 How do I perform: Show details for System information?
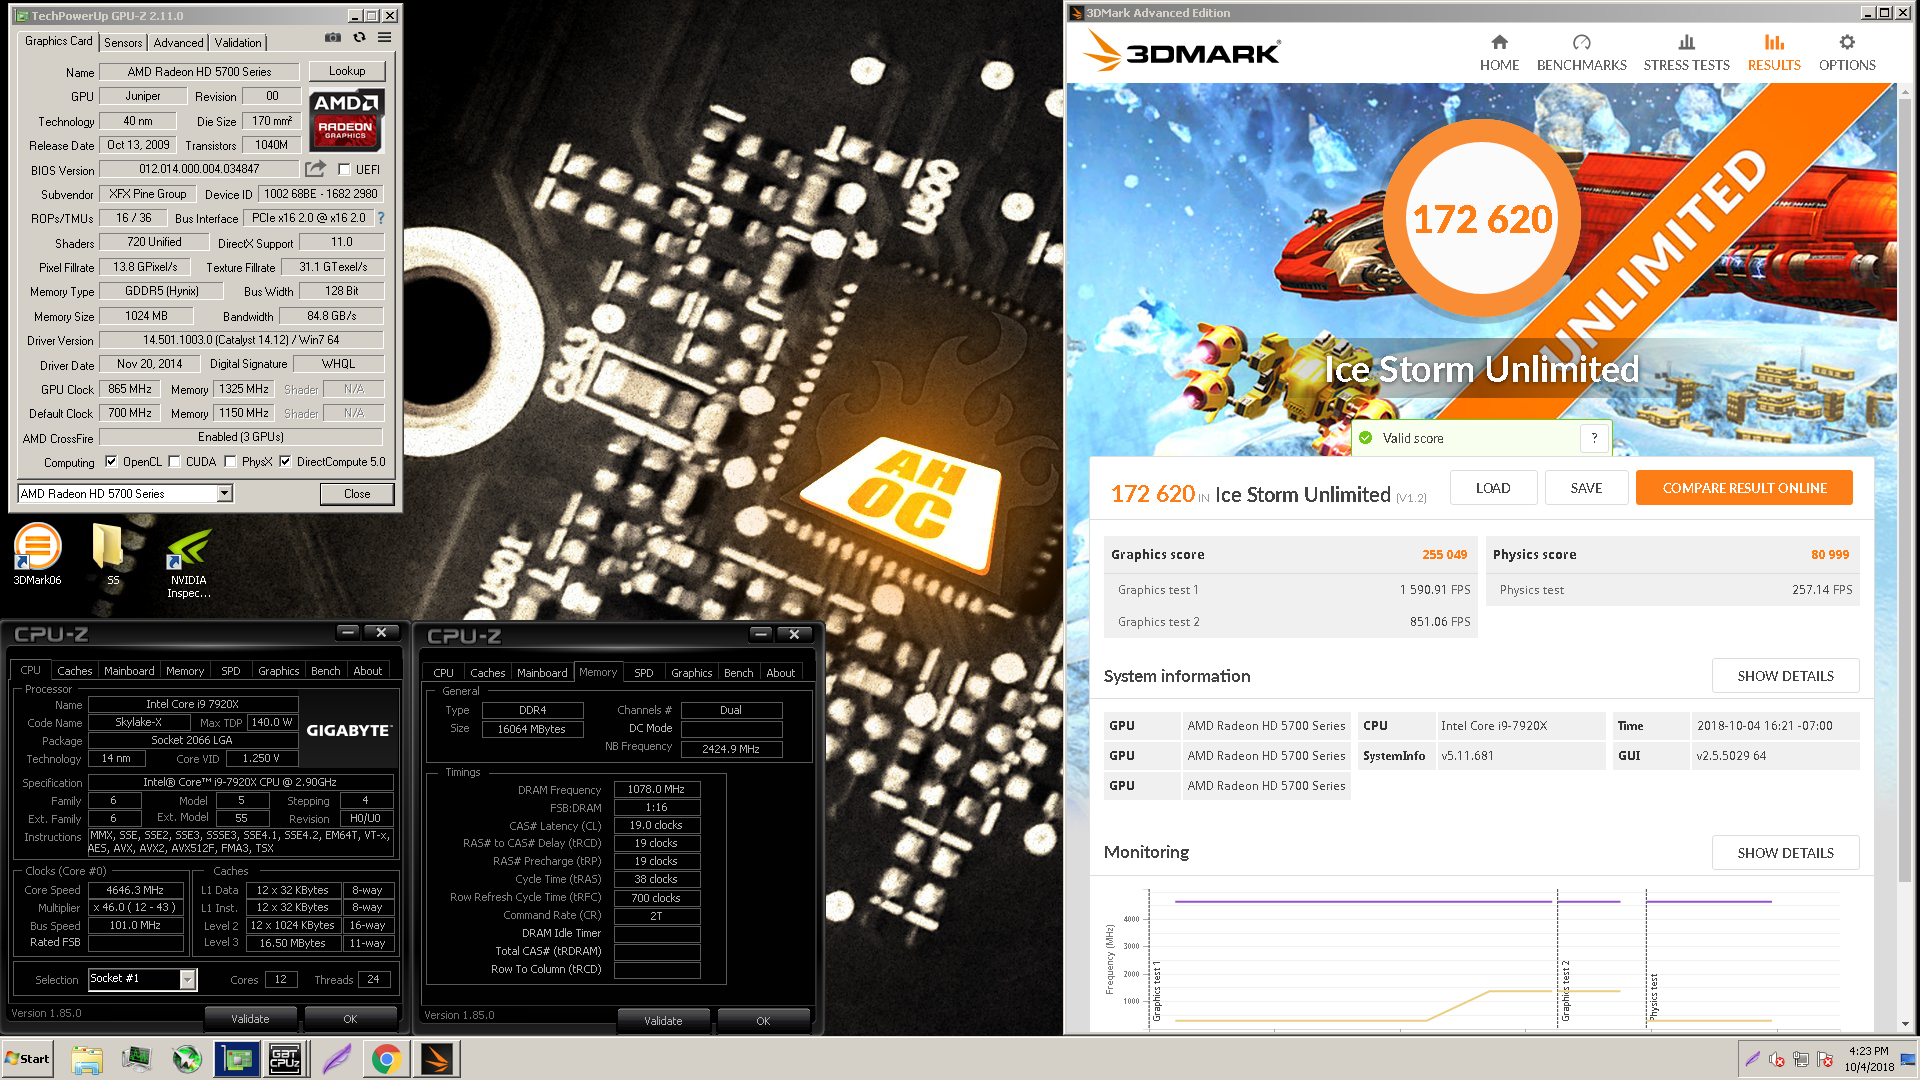pos(1785,676)
